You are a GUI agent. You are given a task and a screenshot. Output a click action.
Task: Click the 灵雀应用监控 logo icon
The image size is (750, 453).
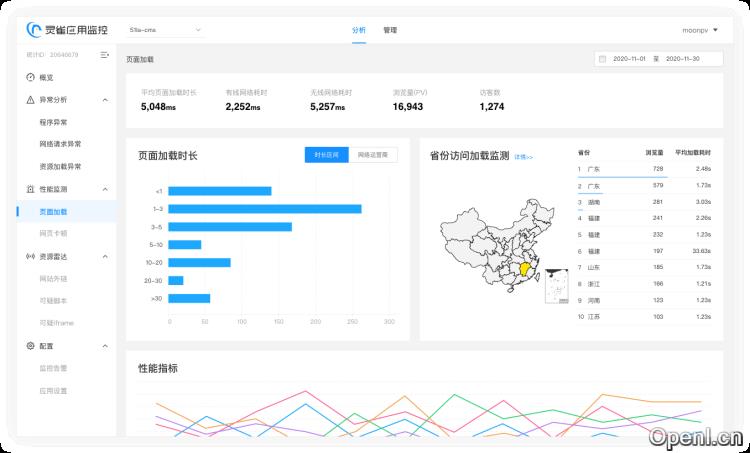(x=33, y=30)
